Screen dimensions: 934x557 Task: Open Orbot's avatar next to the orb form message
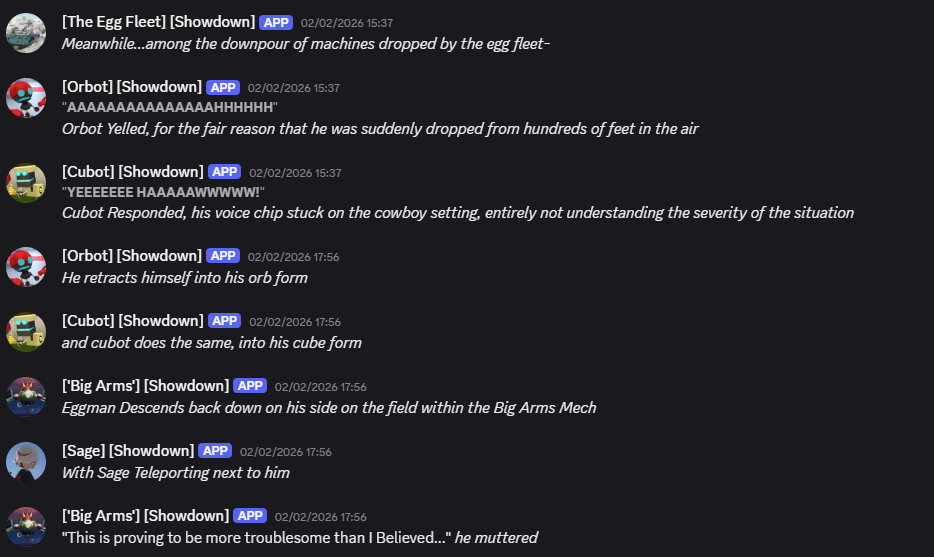[x=26, y=267]
